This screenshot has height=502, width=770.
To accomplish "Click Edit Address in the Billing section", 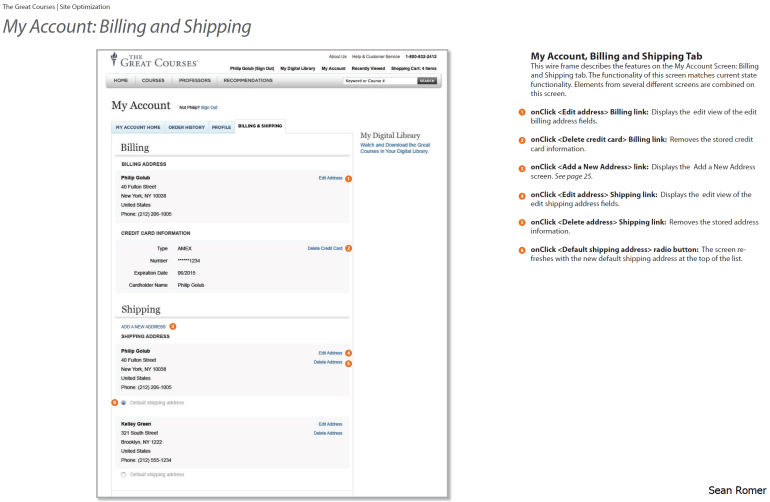I will tap(330, 177).
